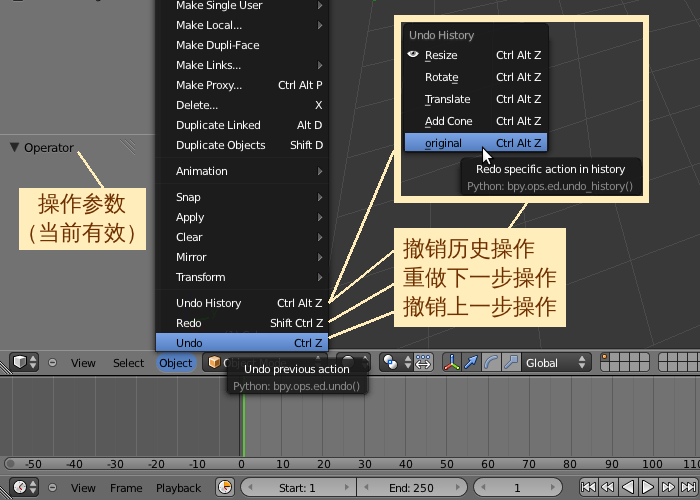Open Undo History menu entry
This screenshot has width=700, height=500.
[x=242, y=303]
